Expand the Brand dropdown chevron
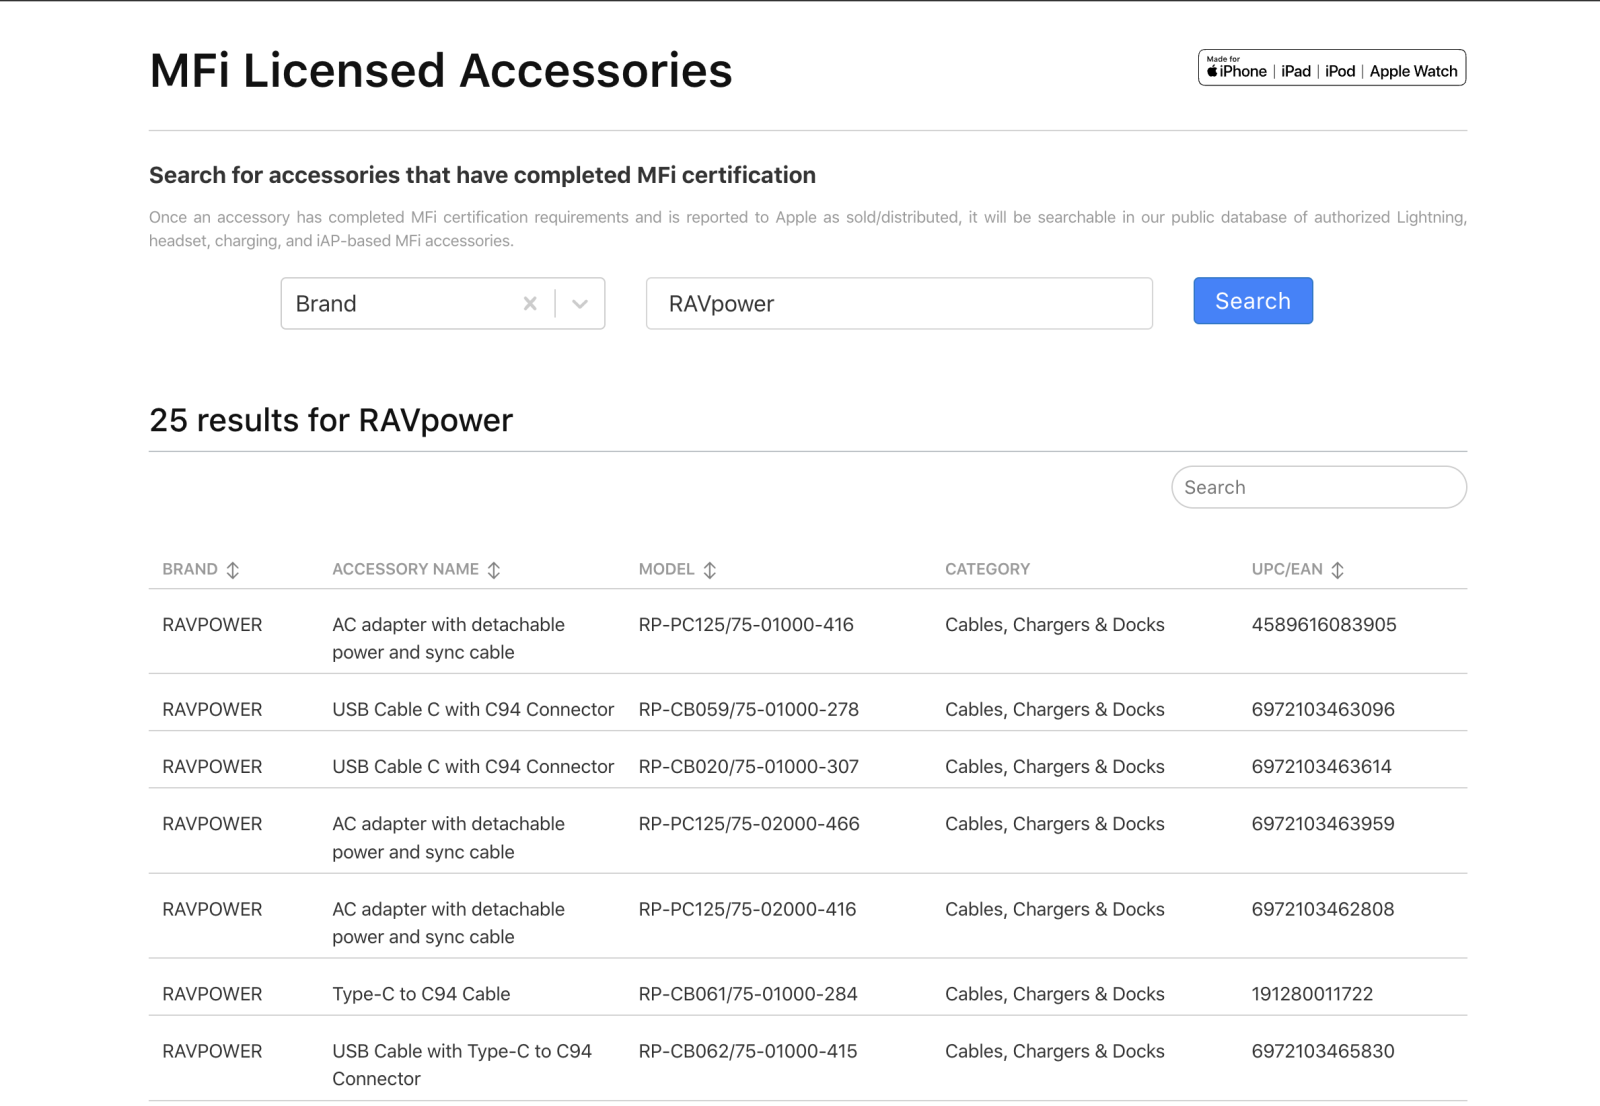Viewport: 1600px width, 1106px height. pos(580,304)
